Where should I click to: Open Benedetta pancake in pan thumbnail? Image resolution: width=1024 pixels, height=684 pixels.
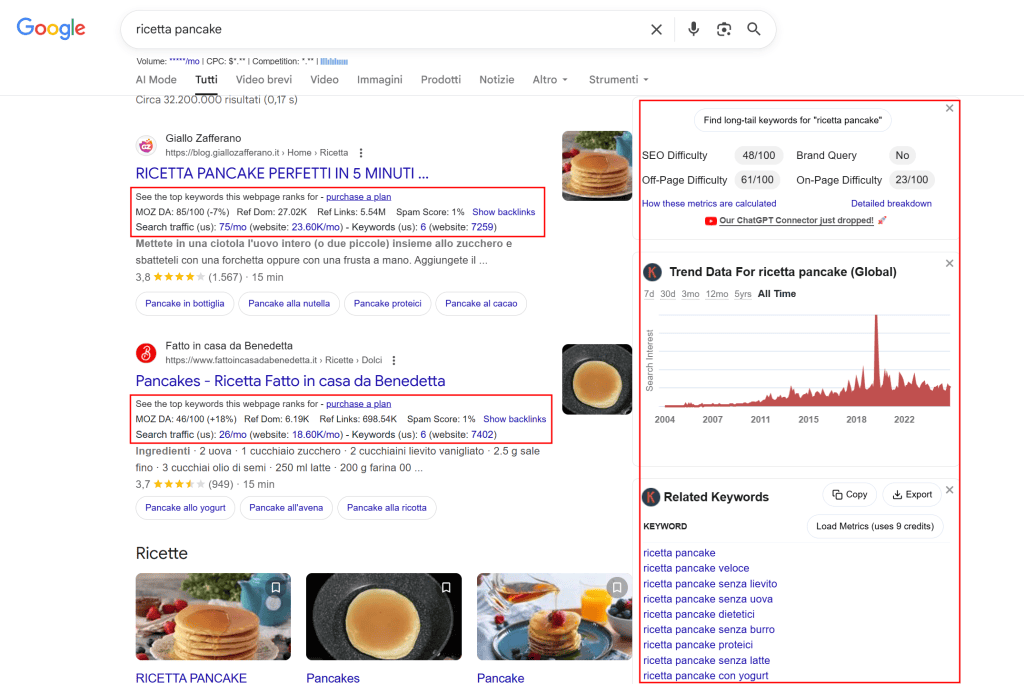click(597, 380)
